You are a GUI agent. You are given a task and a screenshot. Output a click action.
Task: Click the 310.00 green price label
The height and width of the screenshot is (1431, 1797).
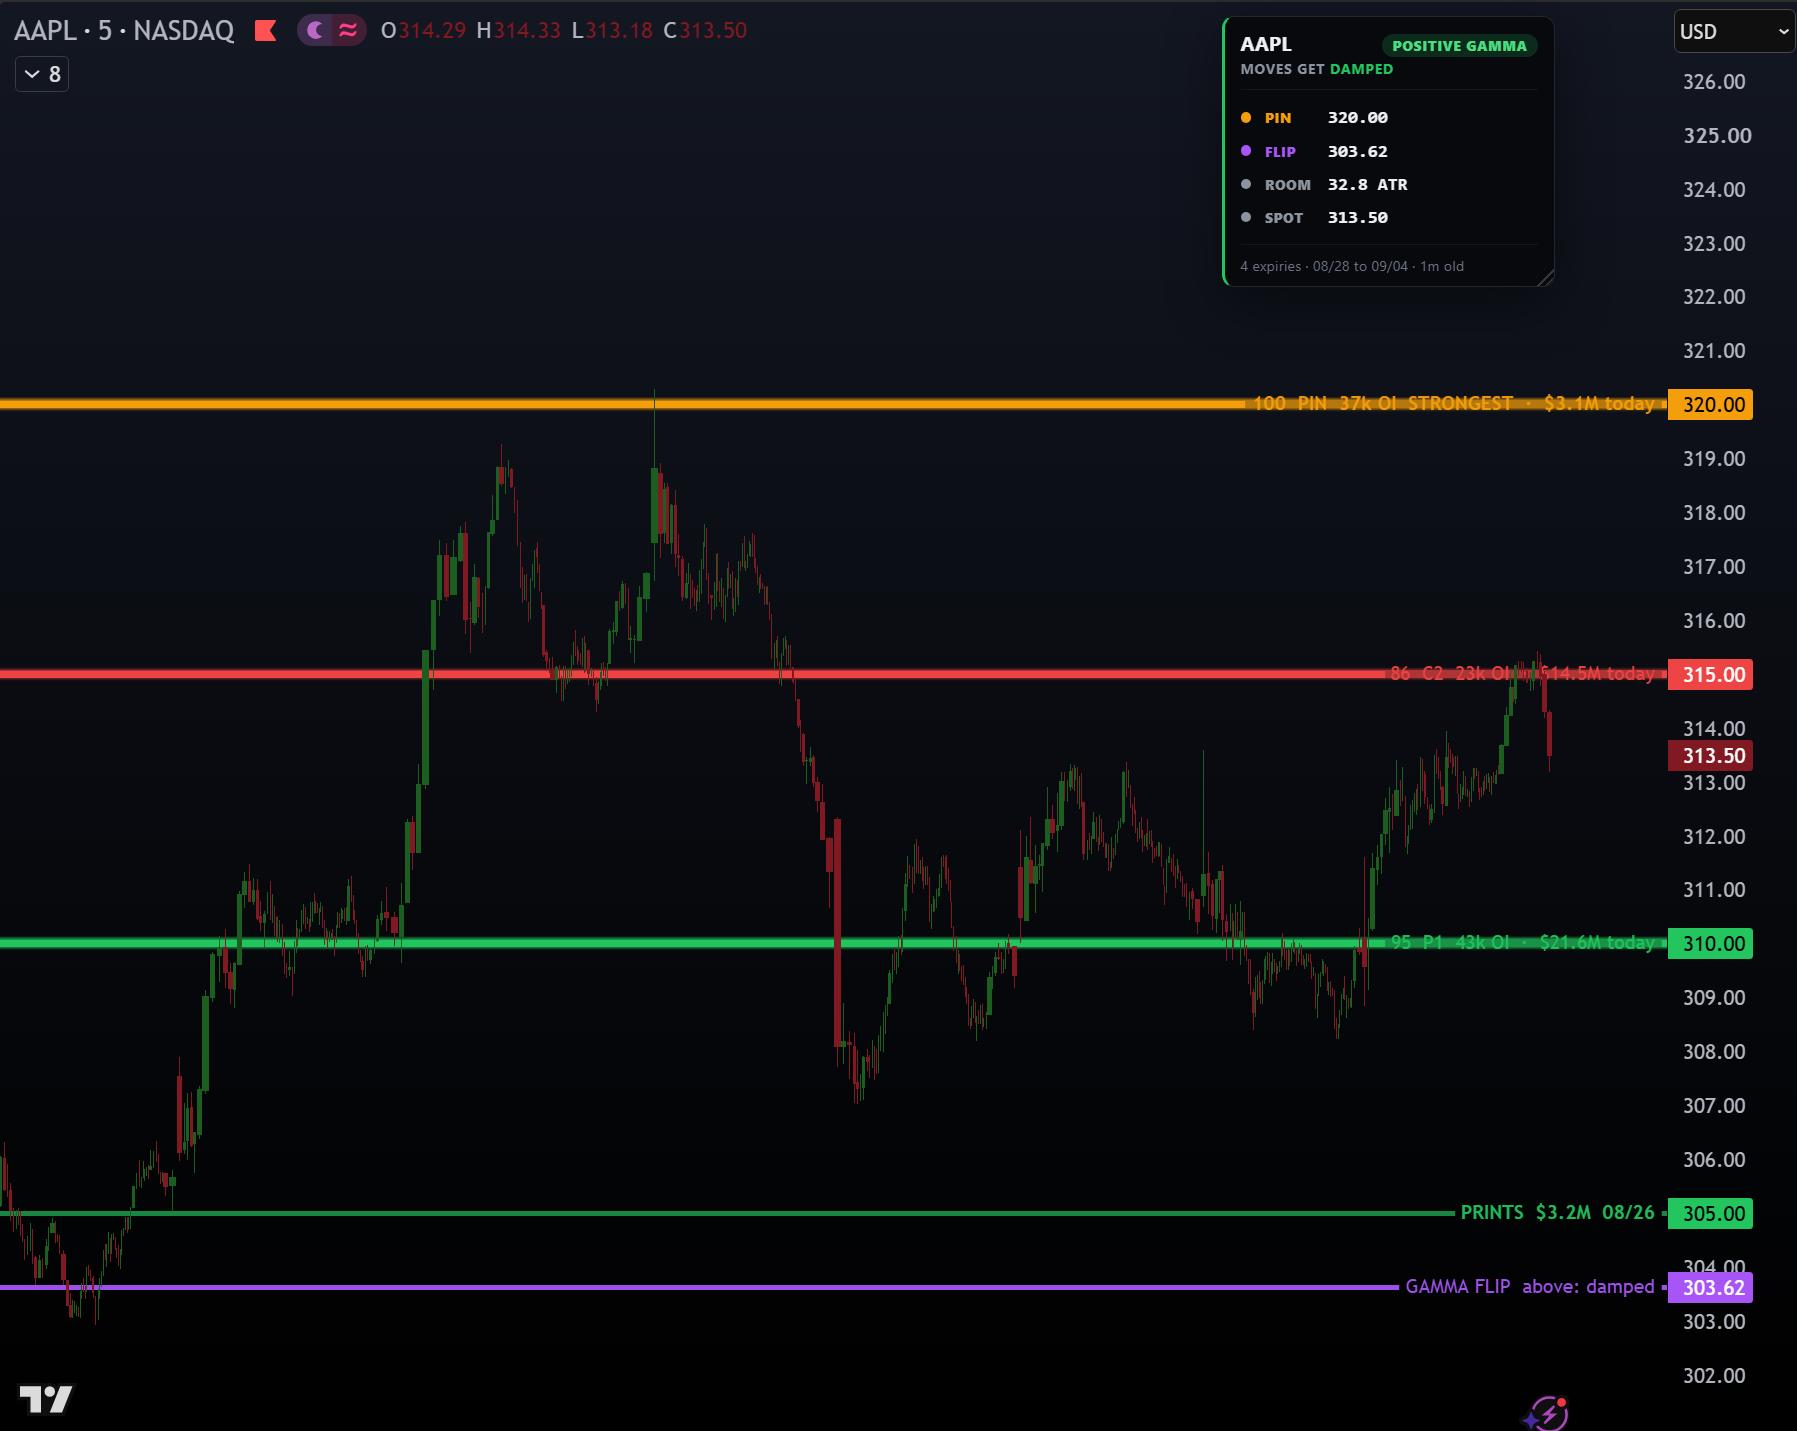[x=1710, y=943]
